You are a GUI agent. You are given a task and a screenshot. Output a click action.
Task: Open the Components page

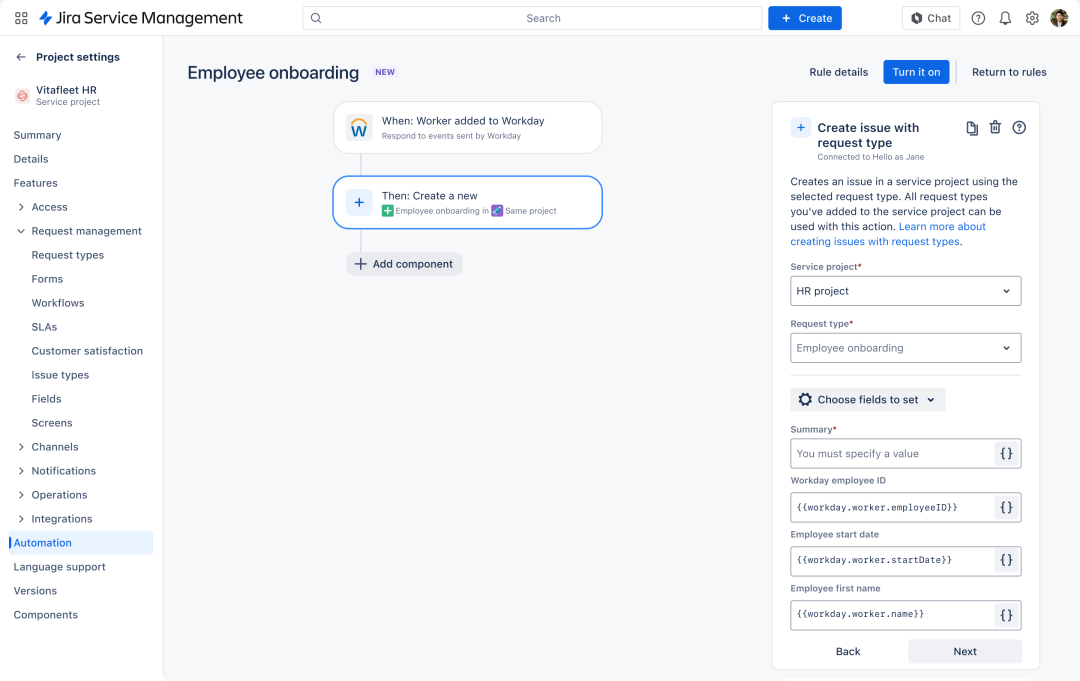pyautogui.click(x=45, y=615)
